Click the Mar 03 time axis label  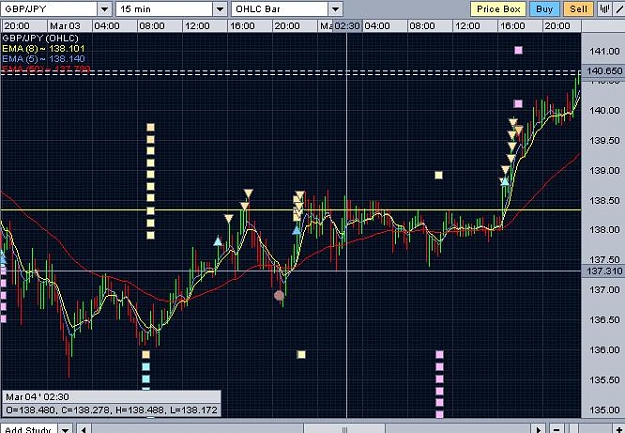[x=65, y=26]
